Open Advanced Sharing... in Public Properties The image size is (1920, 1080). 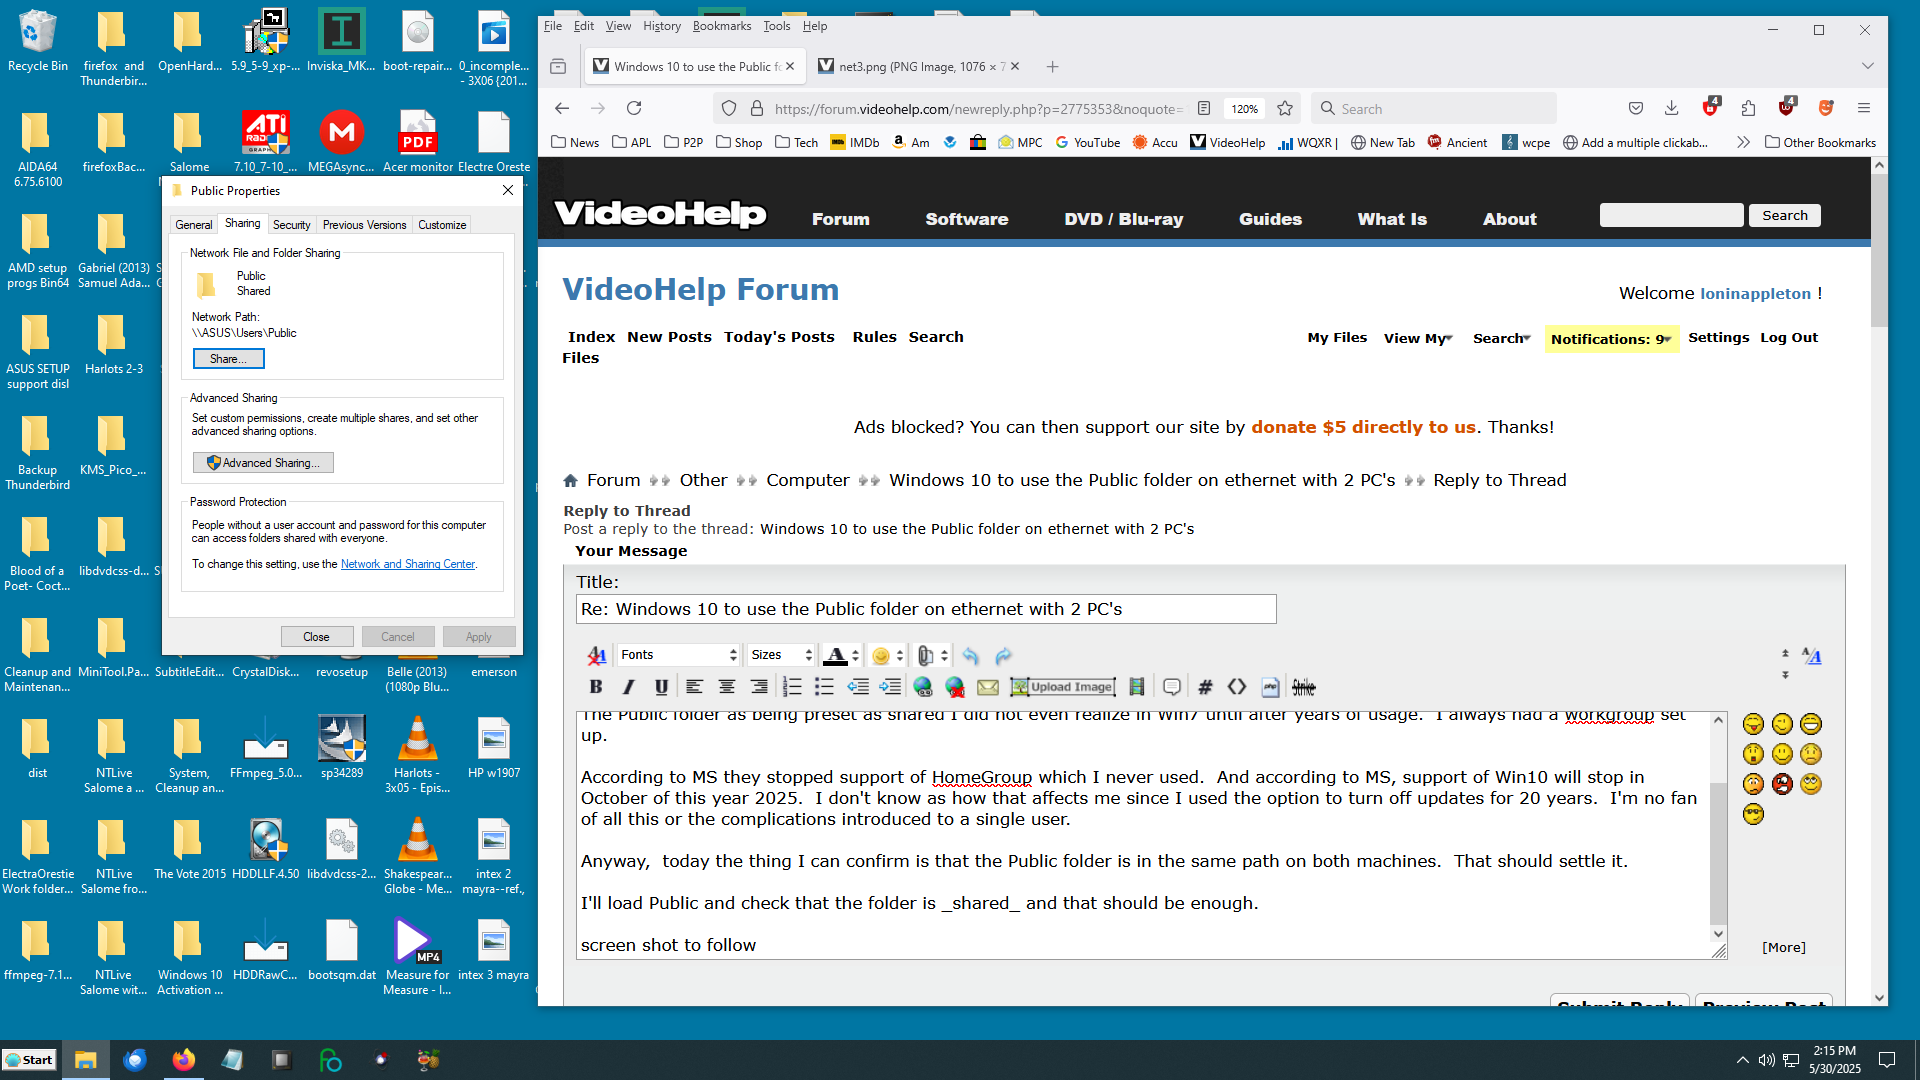[263, 463]
